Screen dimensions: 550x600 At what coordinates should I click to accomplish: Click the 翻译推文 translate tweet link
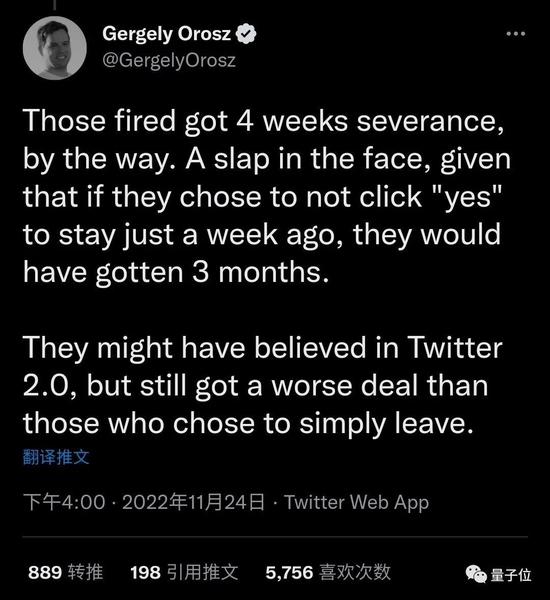[56, 457]
